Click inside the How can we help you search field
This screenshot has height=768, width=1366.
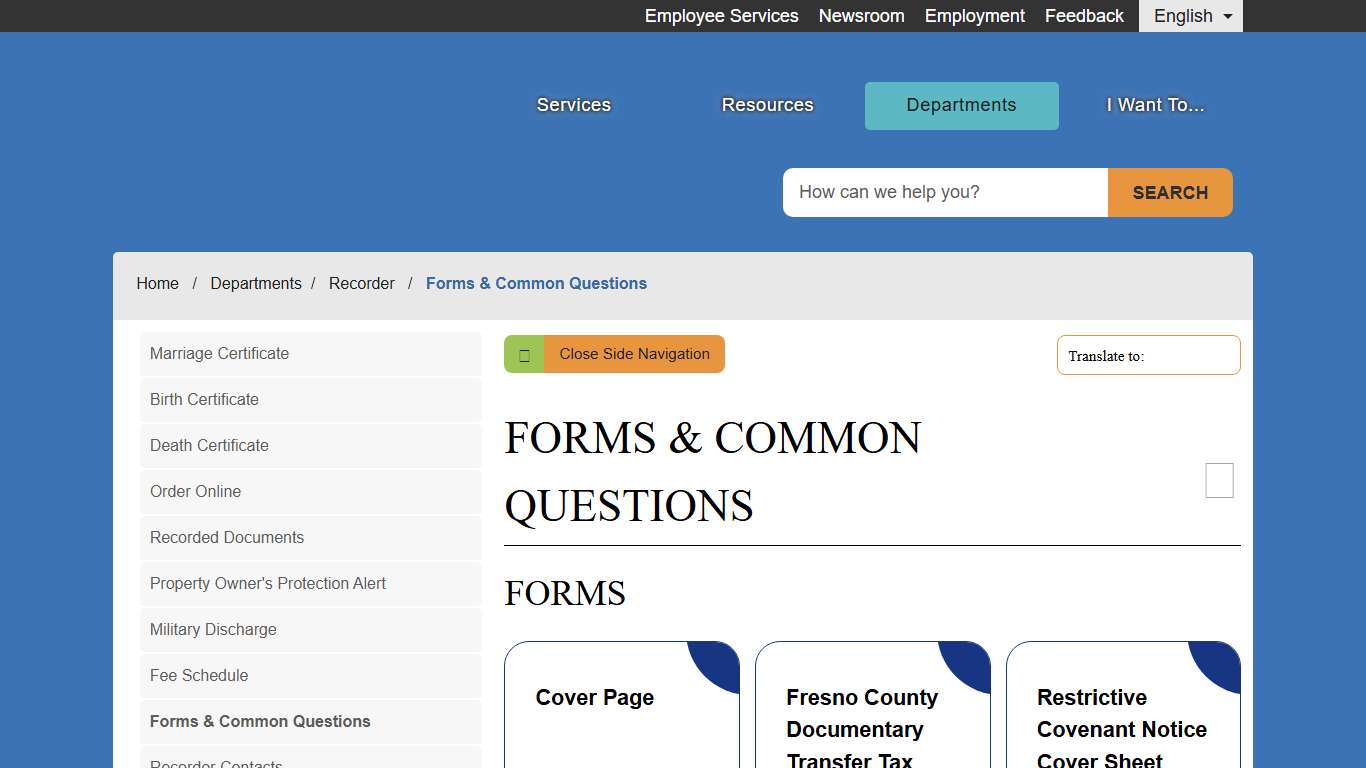(944, 192)
